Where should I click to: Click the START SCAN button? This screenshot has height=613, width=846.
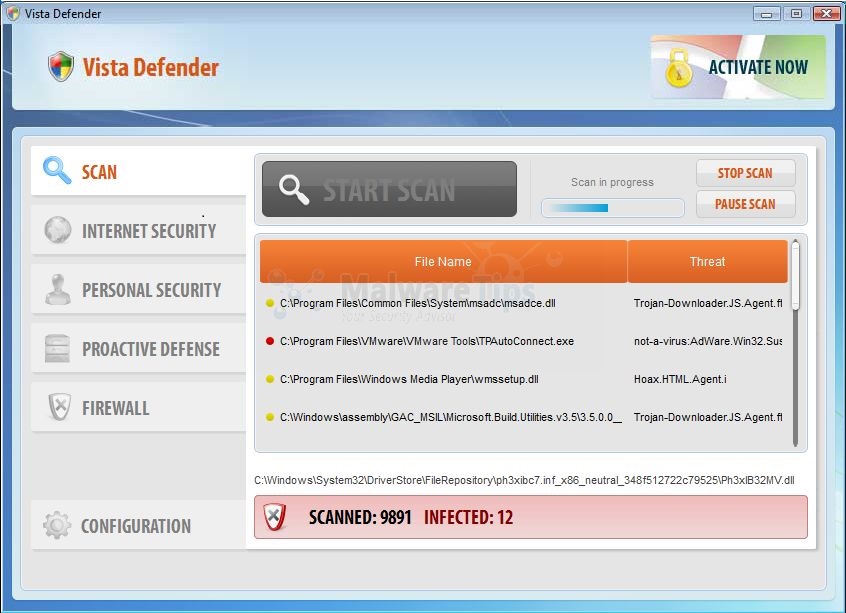click(x=389, y=189)
